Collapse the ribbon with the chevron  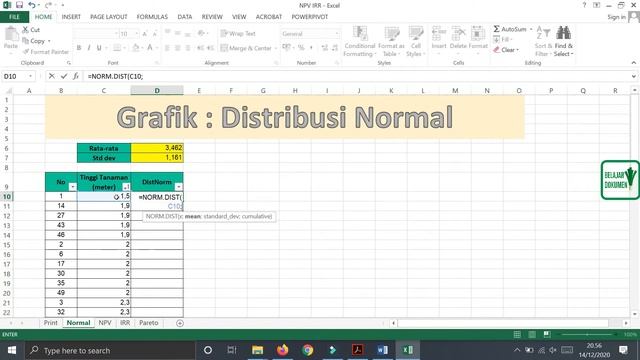pyautogui.click(x=633, y=63)
